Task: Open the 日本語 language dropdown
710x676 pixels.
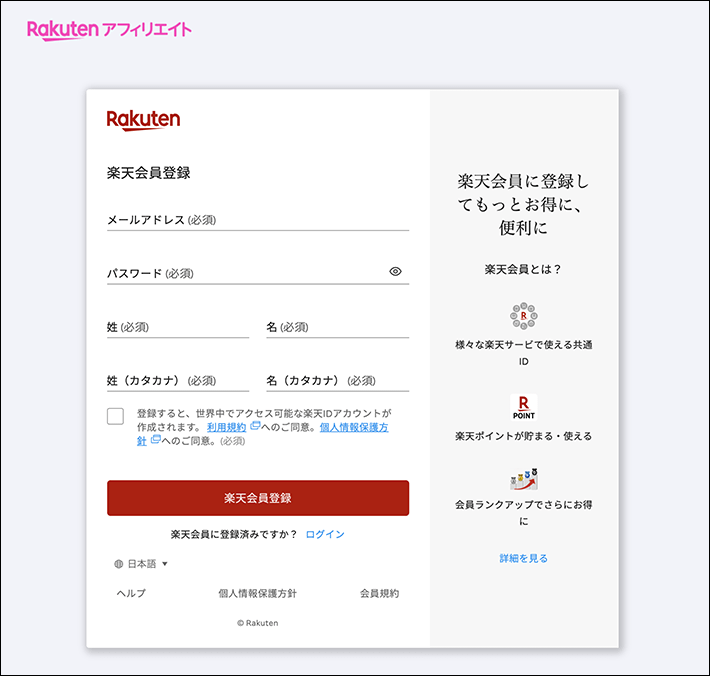Action: pos(141,564)
